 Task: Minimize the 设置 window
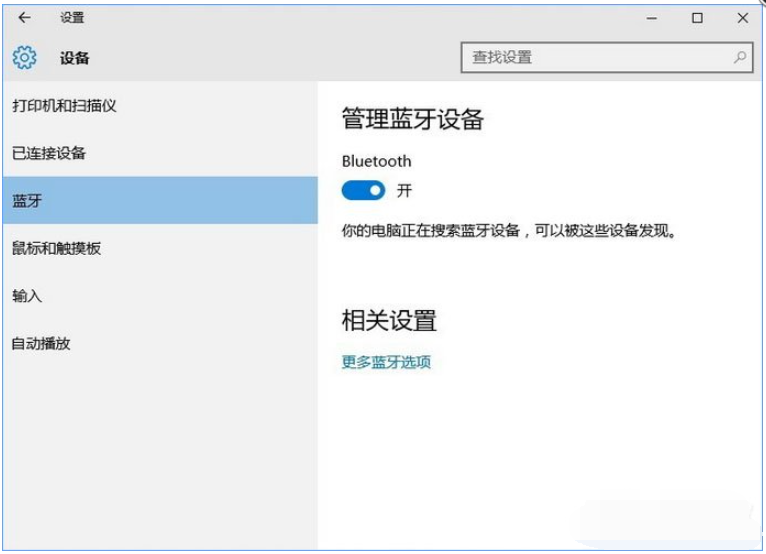(651, 18)
